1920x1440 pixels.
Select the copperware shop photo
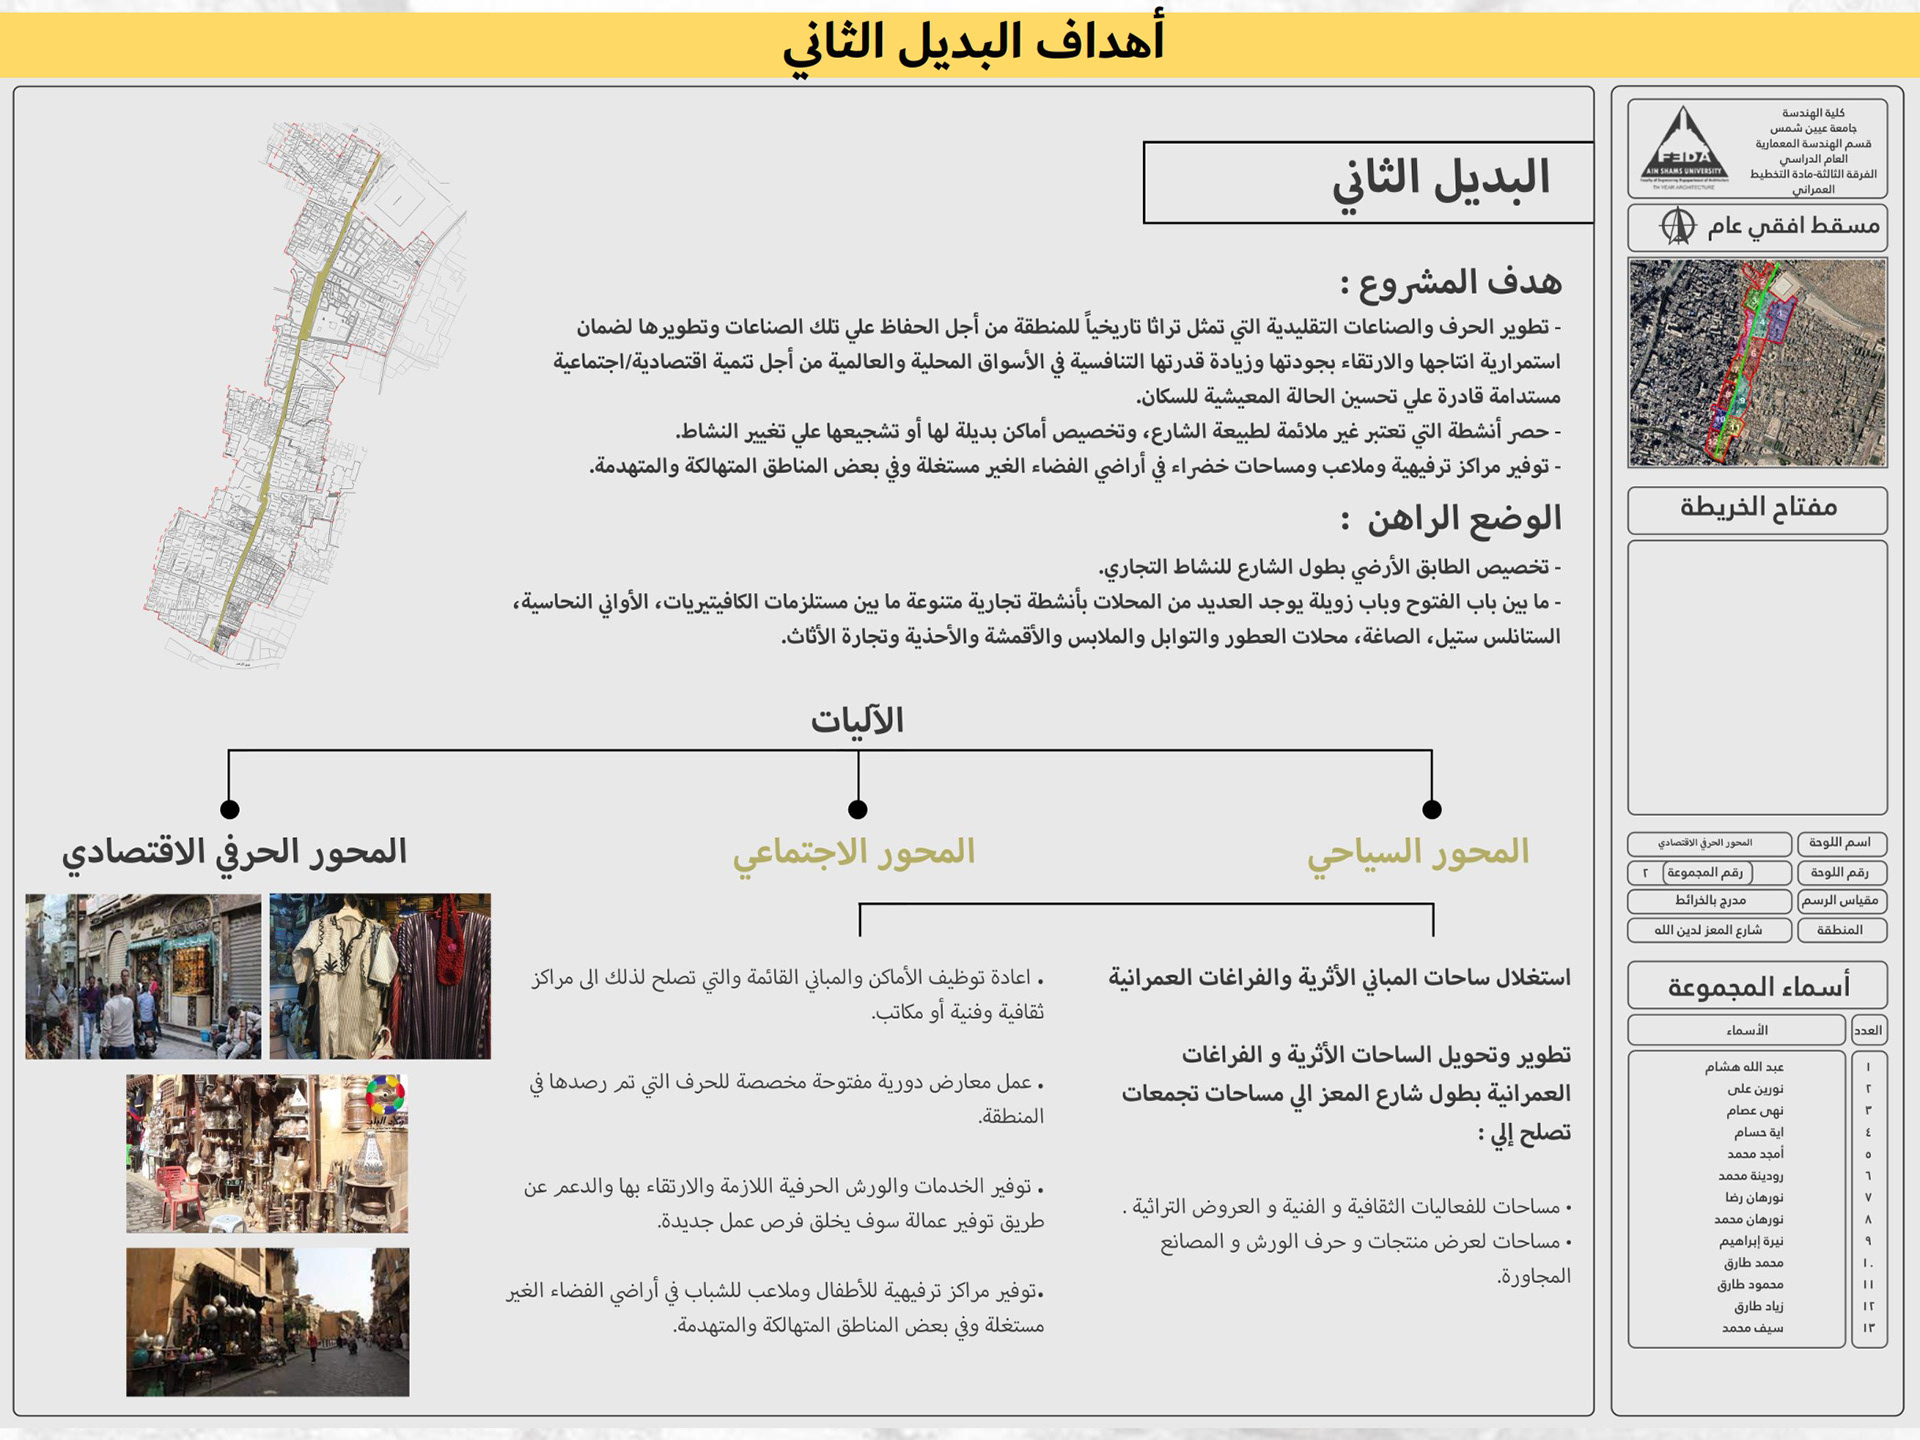click(x=267, y=1153)
